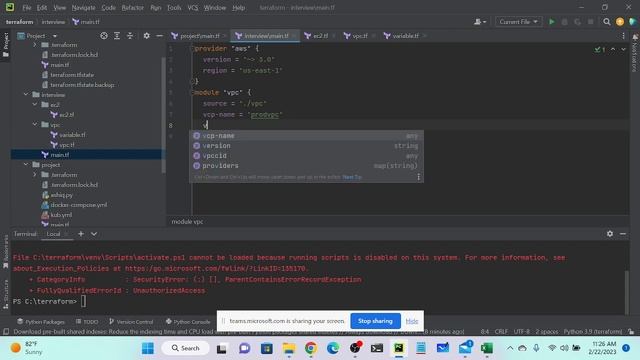Click Expand All icon in Project panel
Screen dimensions: 640x360
pos(117,36)
